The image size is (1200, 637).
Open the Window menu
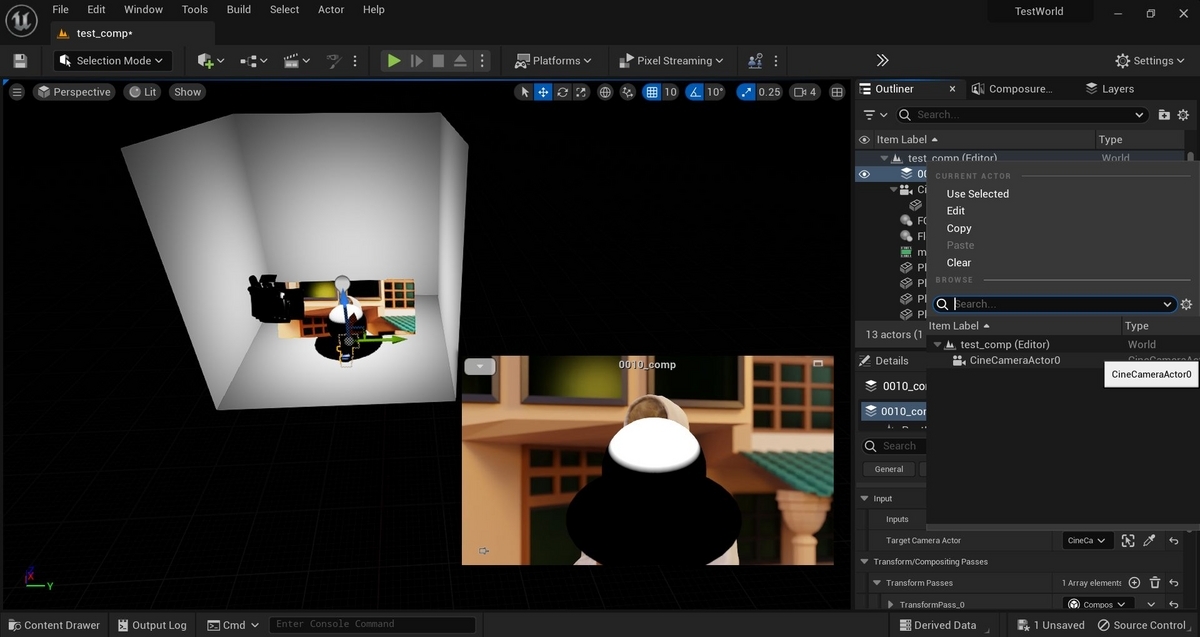(143, 9)
